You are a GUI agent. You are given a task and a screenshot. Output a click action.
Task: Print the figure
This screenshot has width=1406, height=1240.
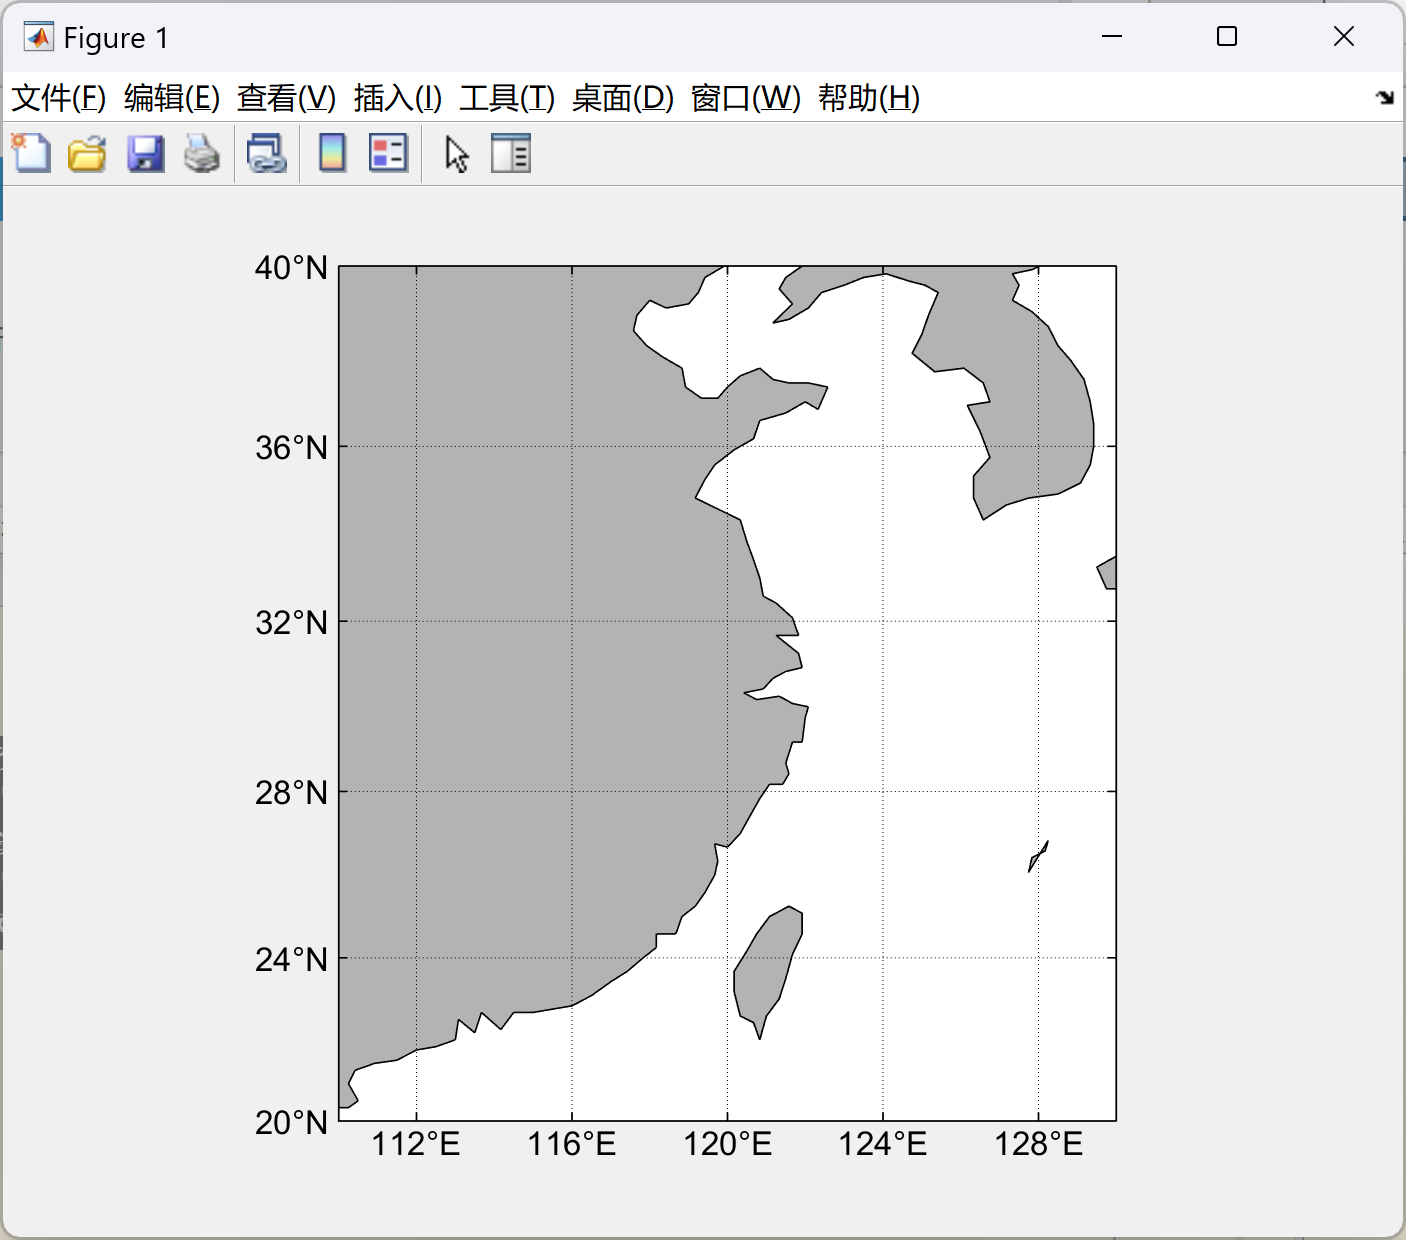[x=201, y=153]
